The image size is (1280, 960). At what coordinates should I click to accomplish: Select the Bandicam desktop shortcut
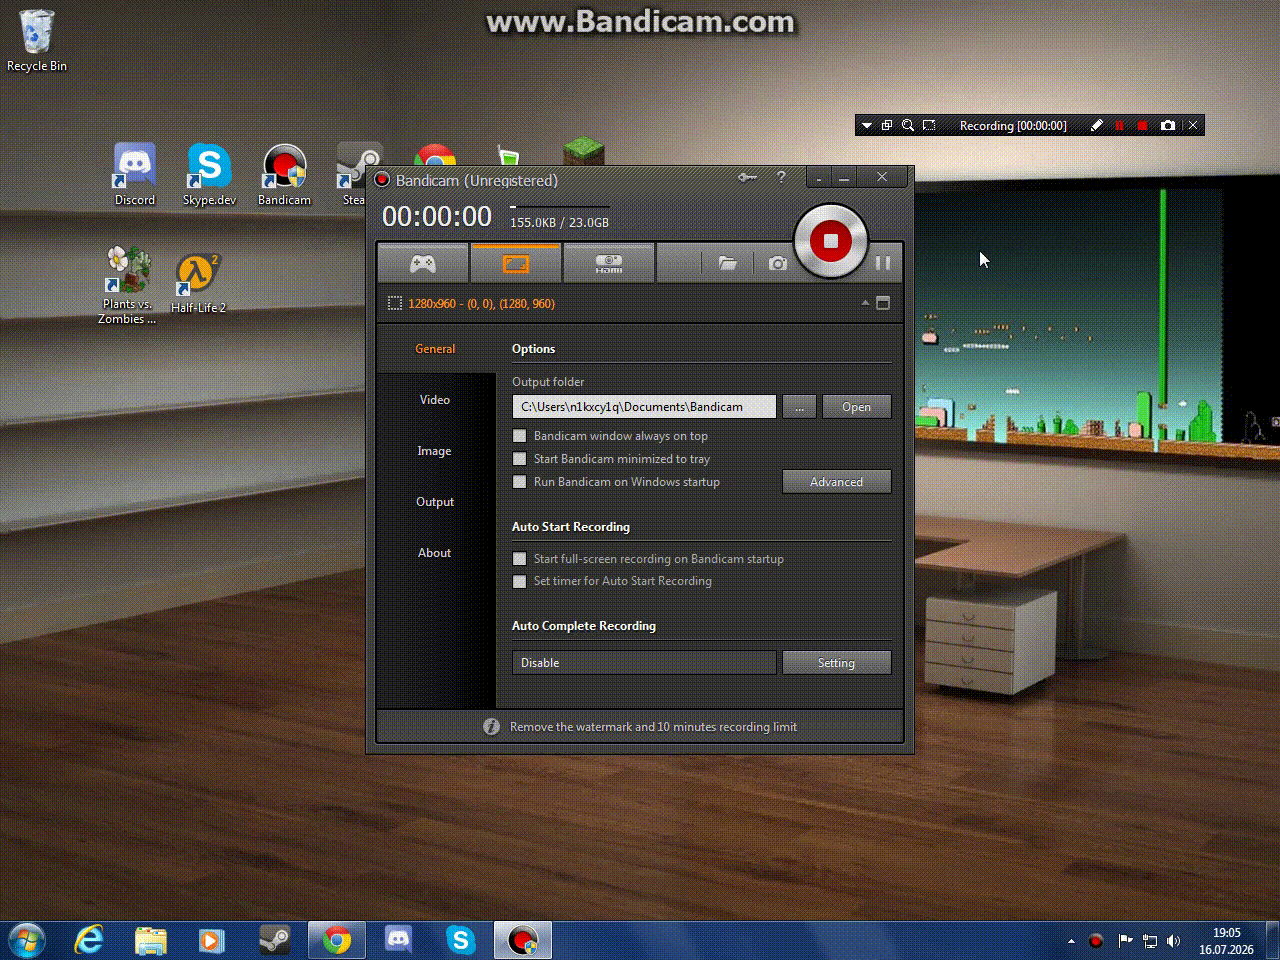point(284,175)
